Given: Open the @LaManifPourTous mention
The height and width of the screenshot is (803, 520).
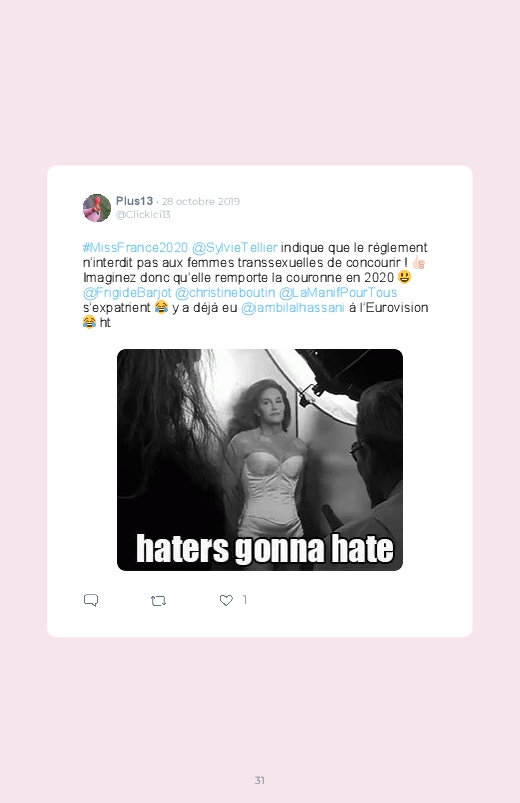Looking at the screenshot, I should 338,292.
